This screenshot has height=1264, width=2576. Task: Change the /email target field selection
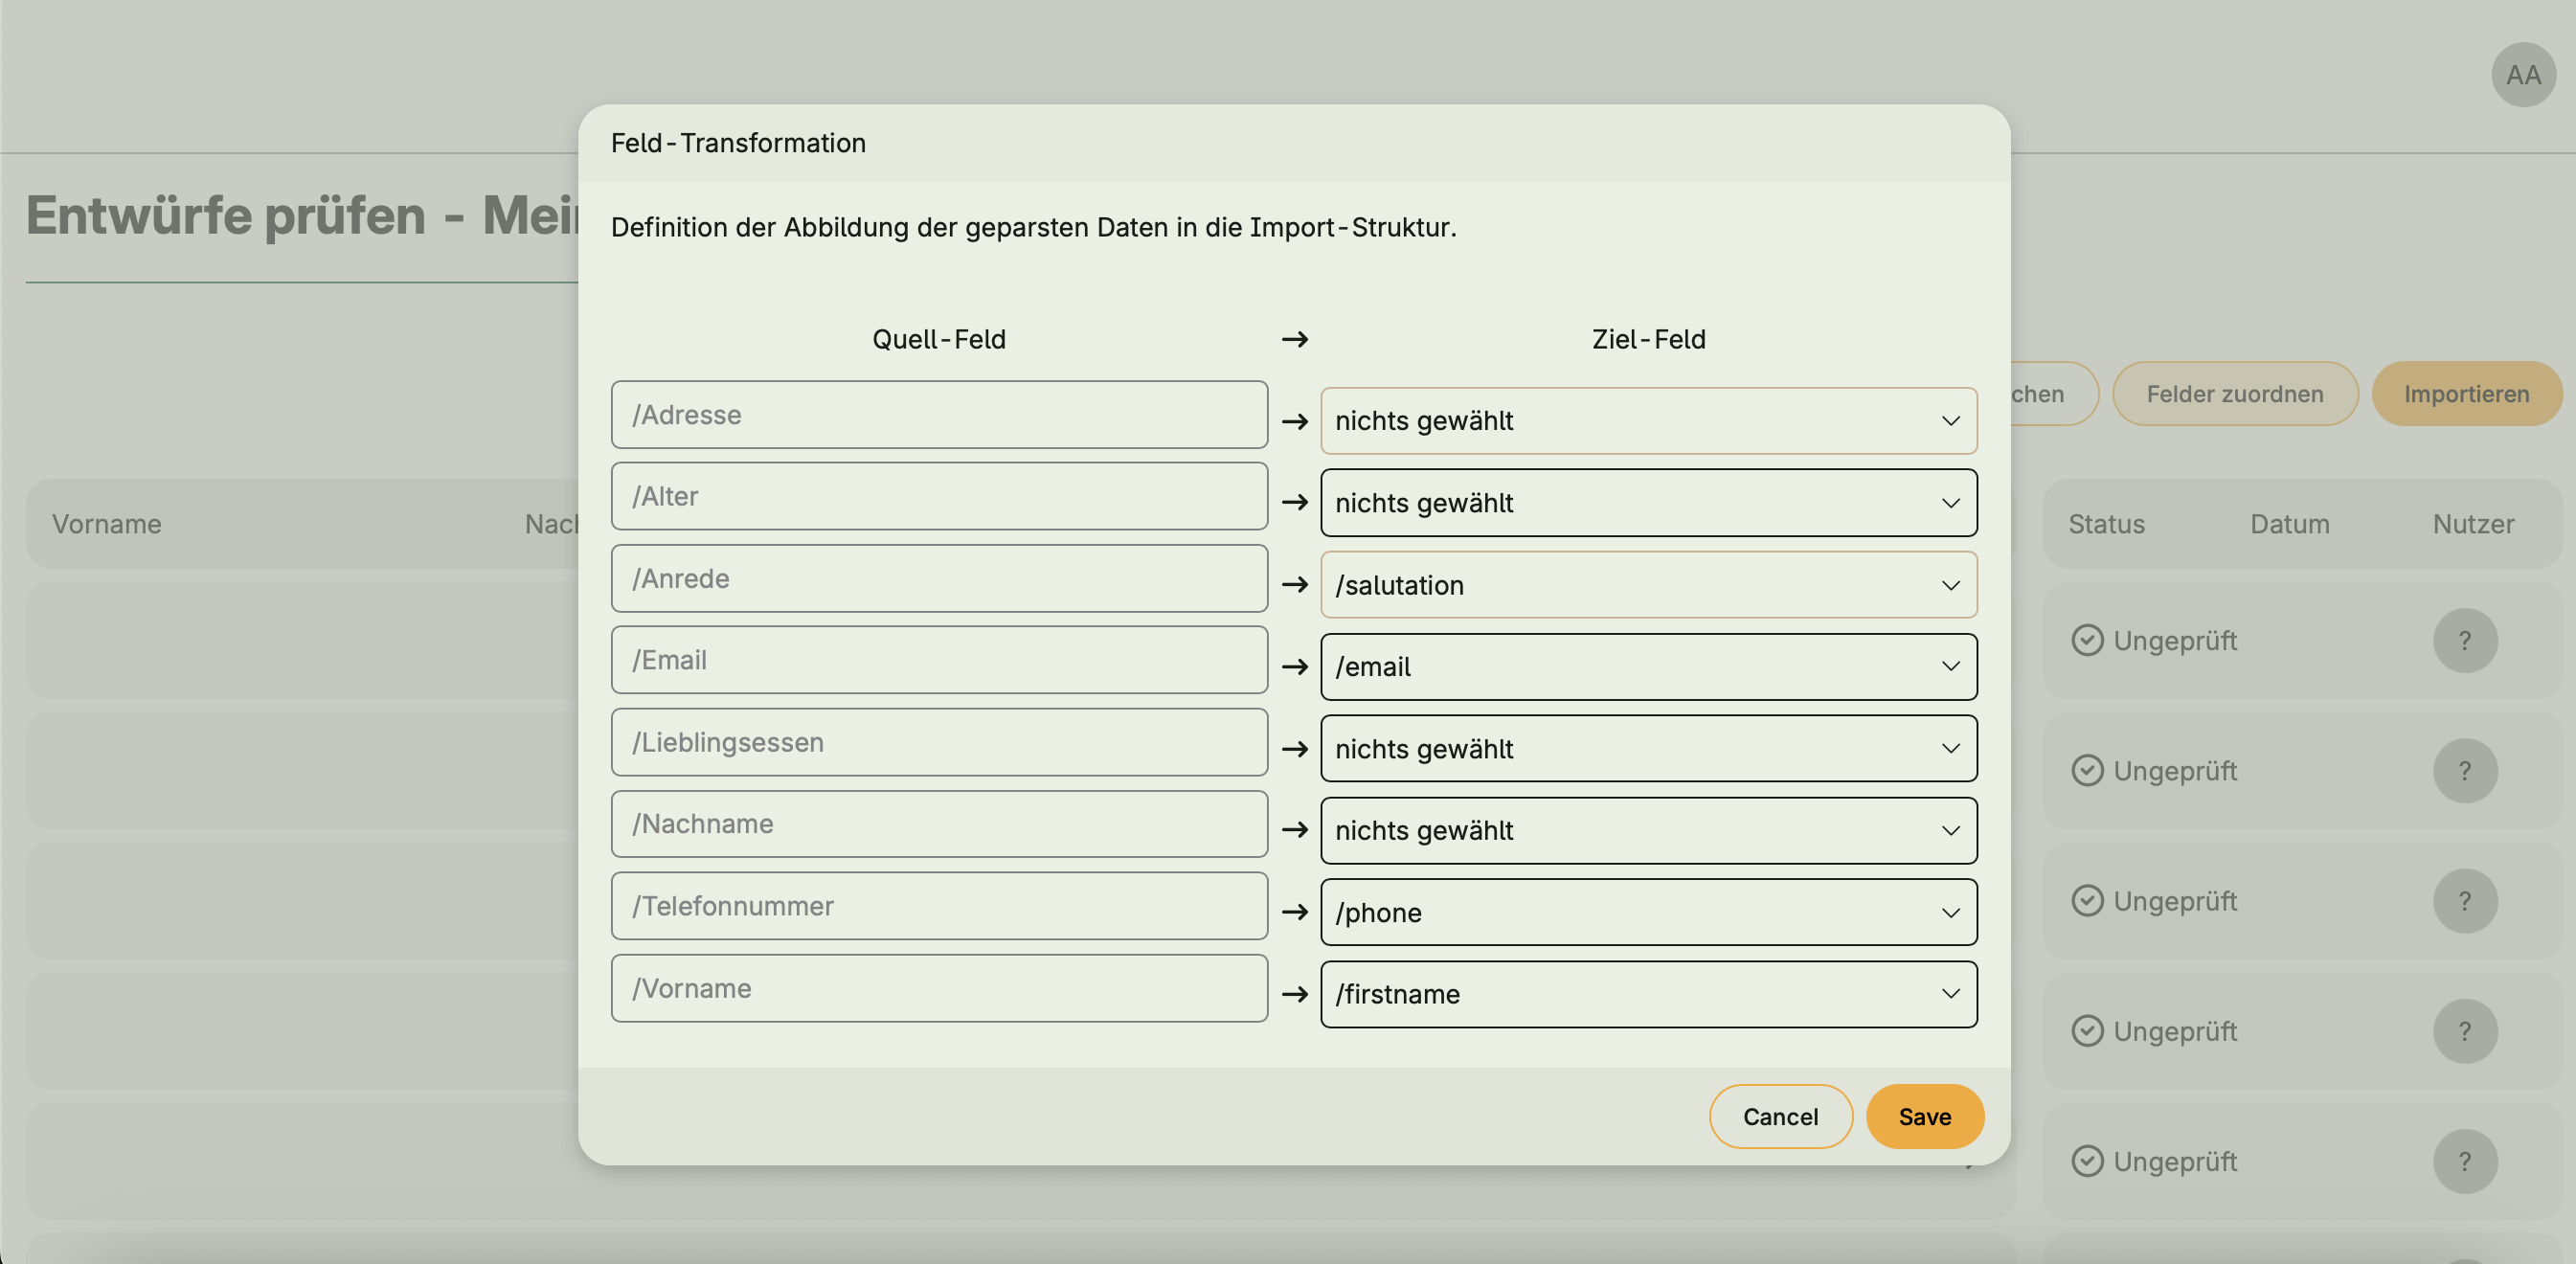point(1647,667)
